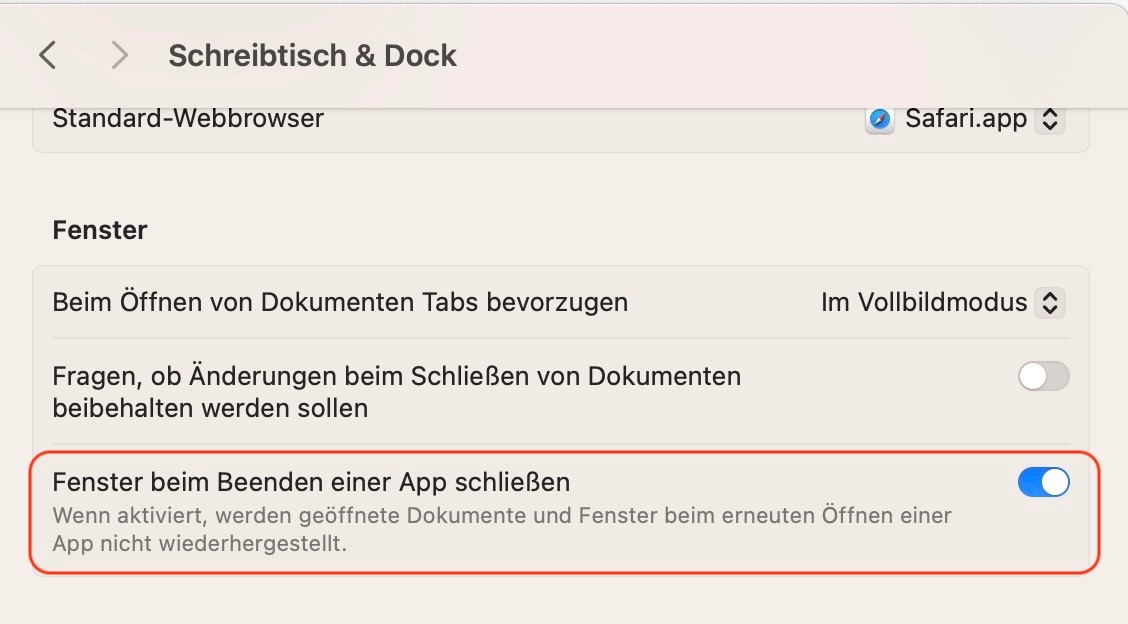Click the Im Vollbildmodus text value
This screenshot has height=624, width=1128.
[x=924, y=302]
